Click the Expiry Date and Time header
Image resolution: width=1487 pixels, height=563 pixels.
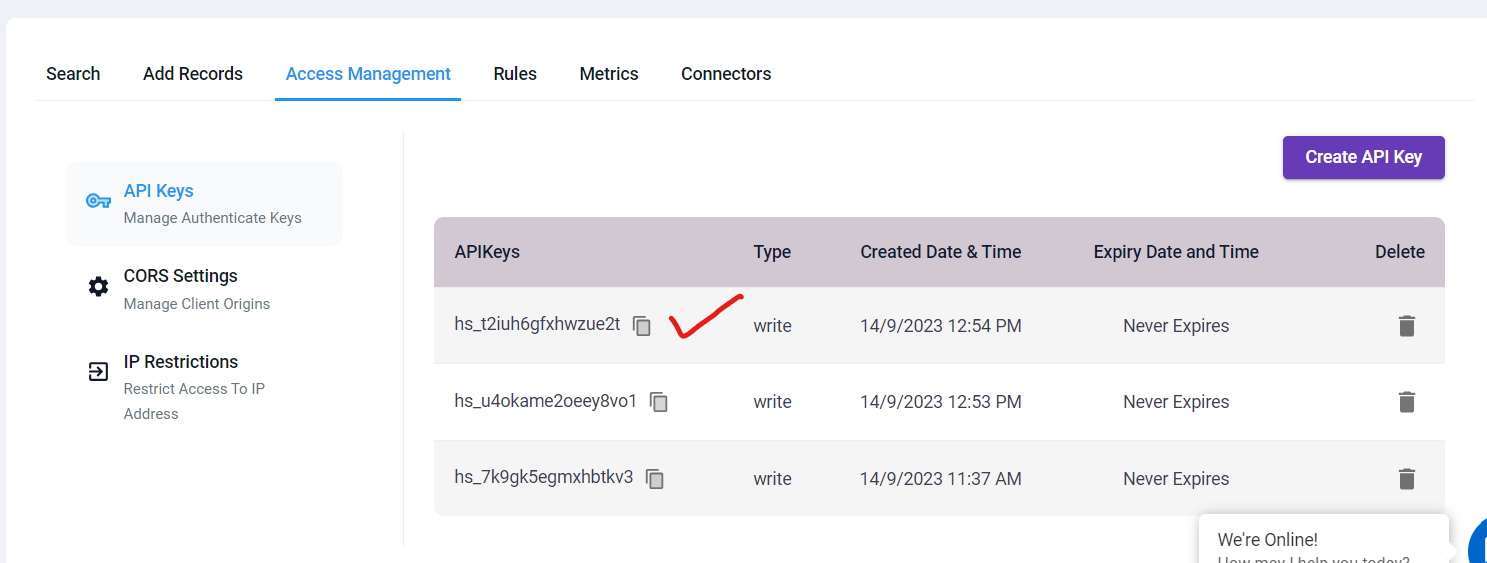coord(1176,252)
